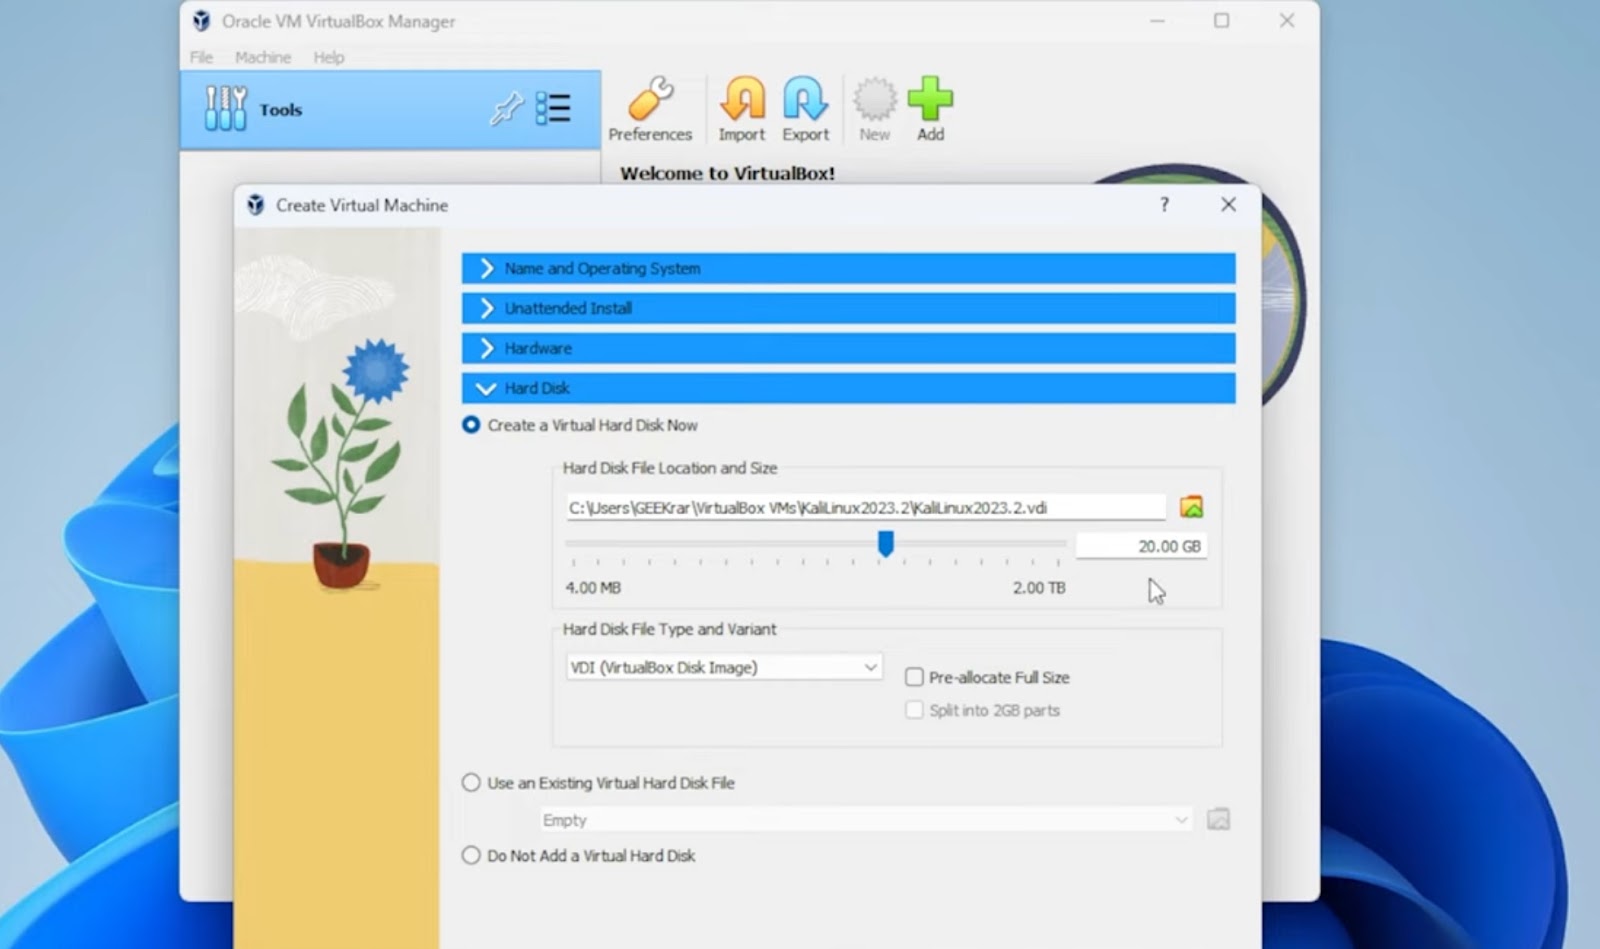Click the pin icon in Tools row
Viewport: 1600px width, 949px height.
507,108
